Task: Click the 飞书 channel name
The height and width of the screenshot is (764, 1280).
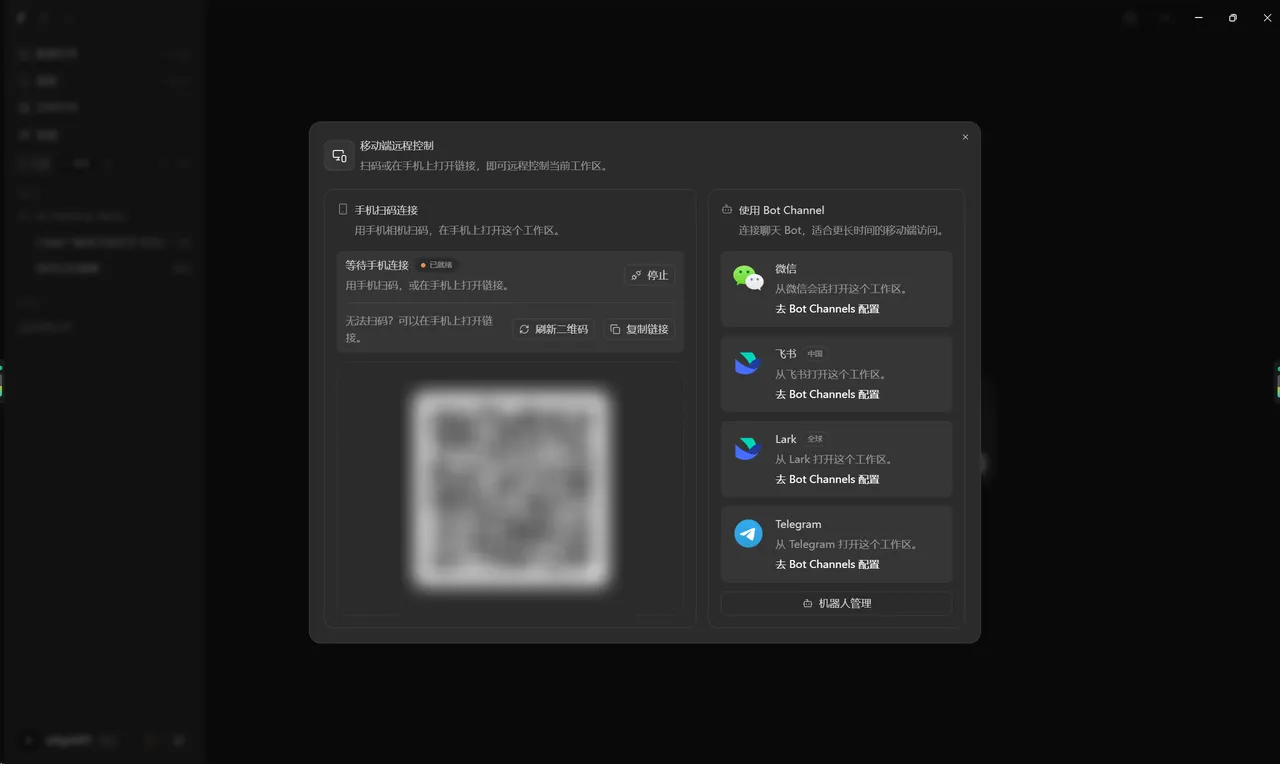Action: (x=786, y=354)
